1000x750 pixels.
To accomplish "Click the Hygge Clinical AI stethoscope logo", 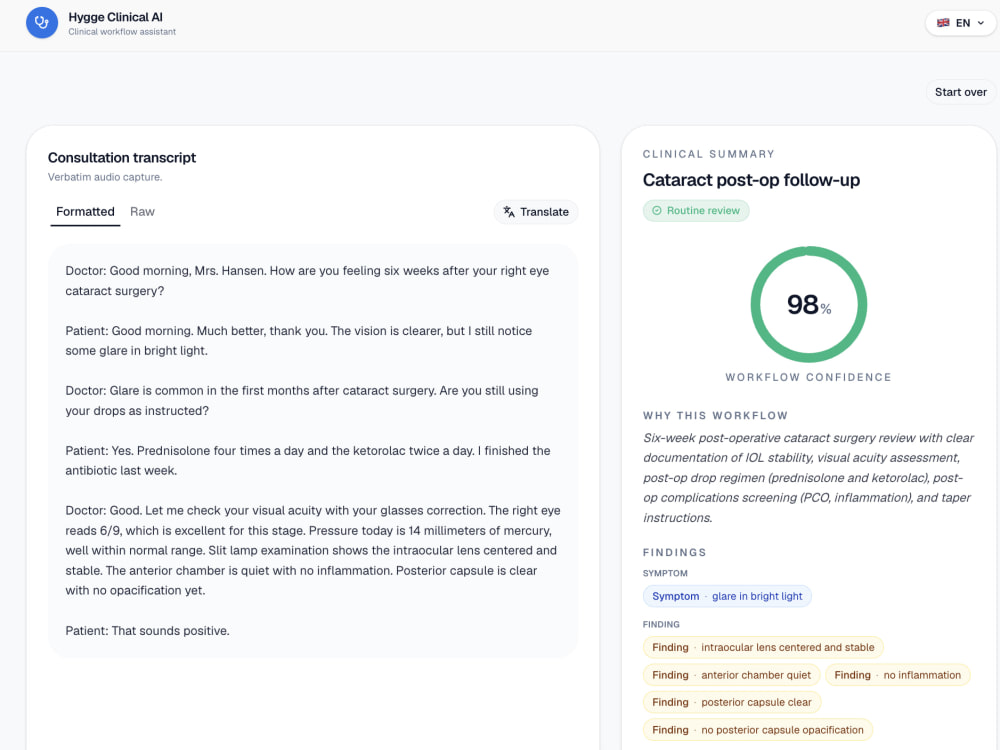I will [41, 23].
